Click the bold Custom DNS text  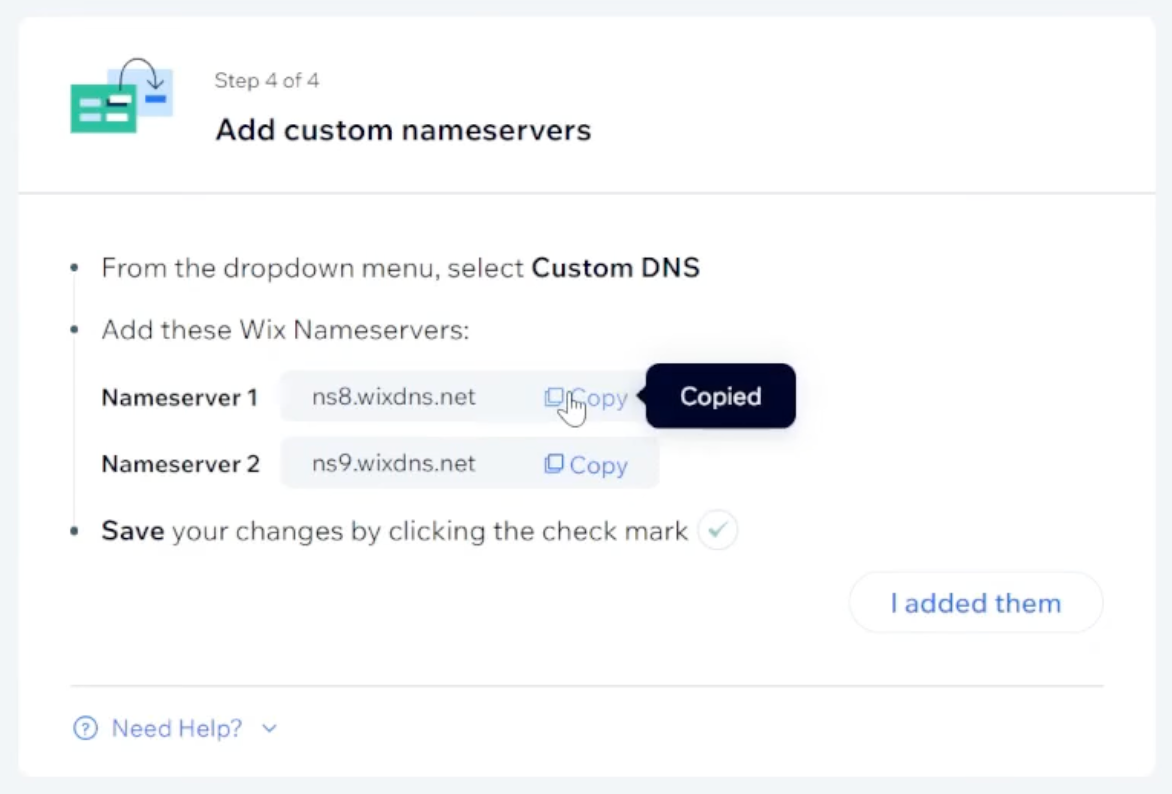point(615,268)
